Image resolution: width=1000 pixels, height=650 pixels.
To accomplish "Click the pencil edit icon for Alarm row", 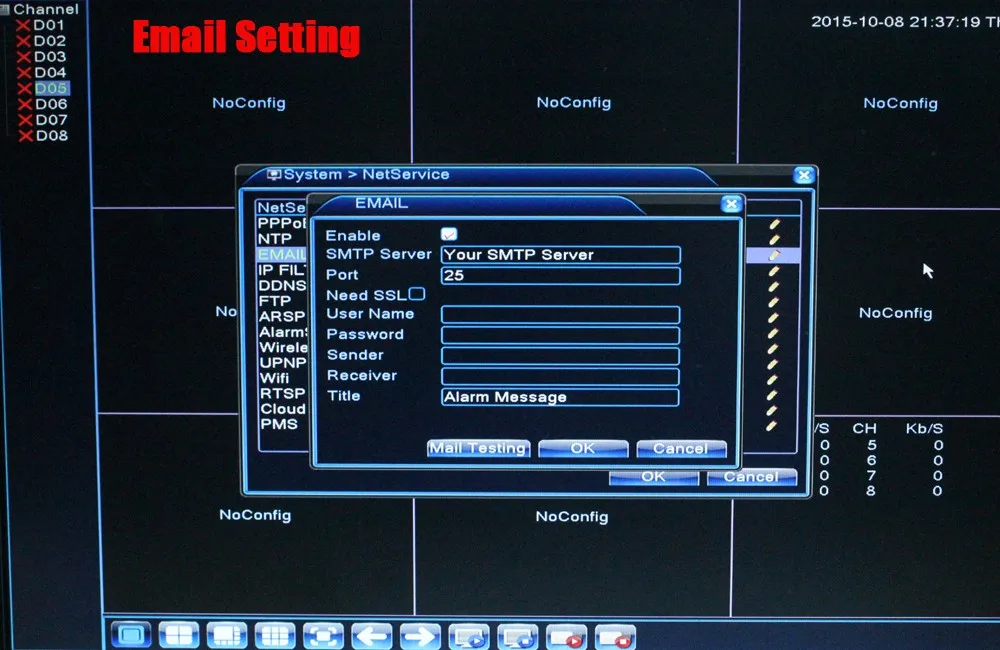I will point(773,332).
